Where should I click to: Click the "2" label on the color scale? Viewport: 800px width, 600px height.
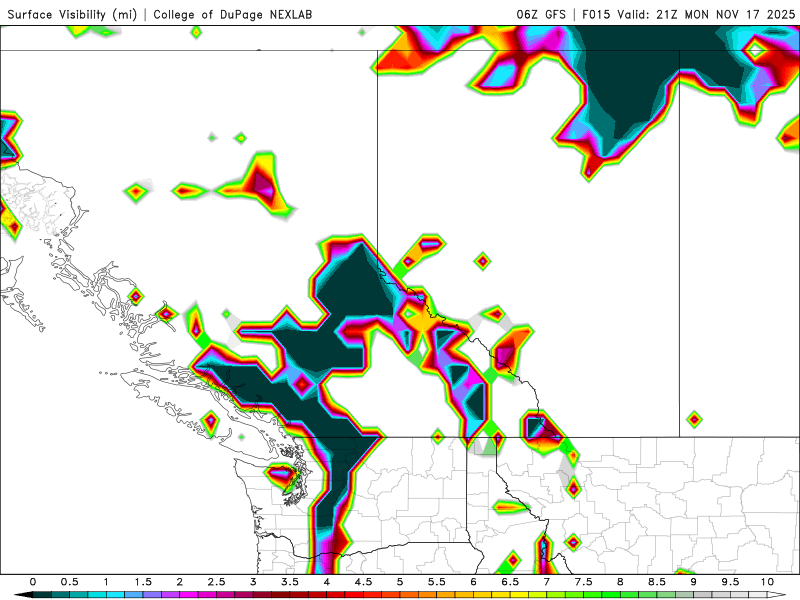[180, 582]
